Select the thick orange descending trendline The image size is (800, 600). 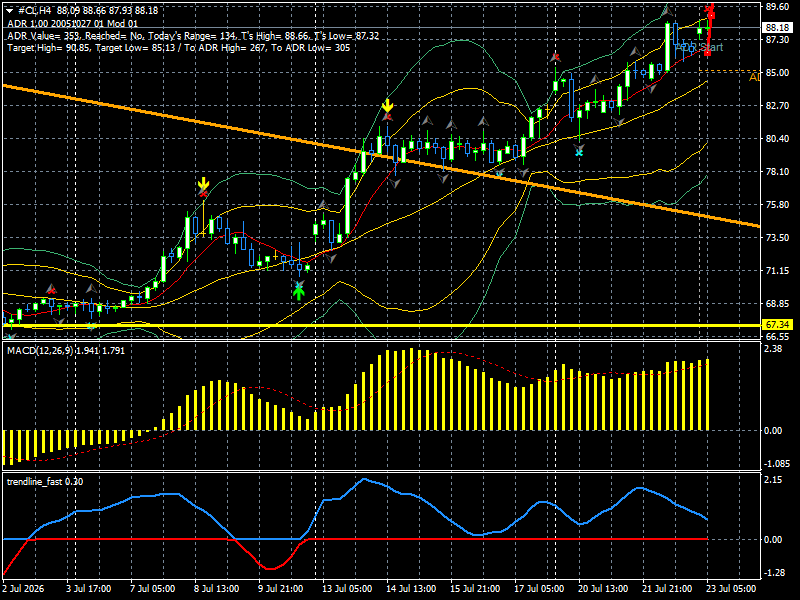click(x=381, y=156)
